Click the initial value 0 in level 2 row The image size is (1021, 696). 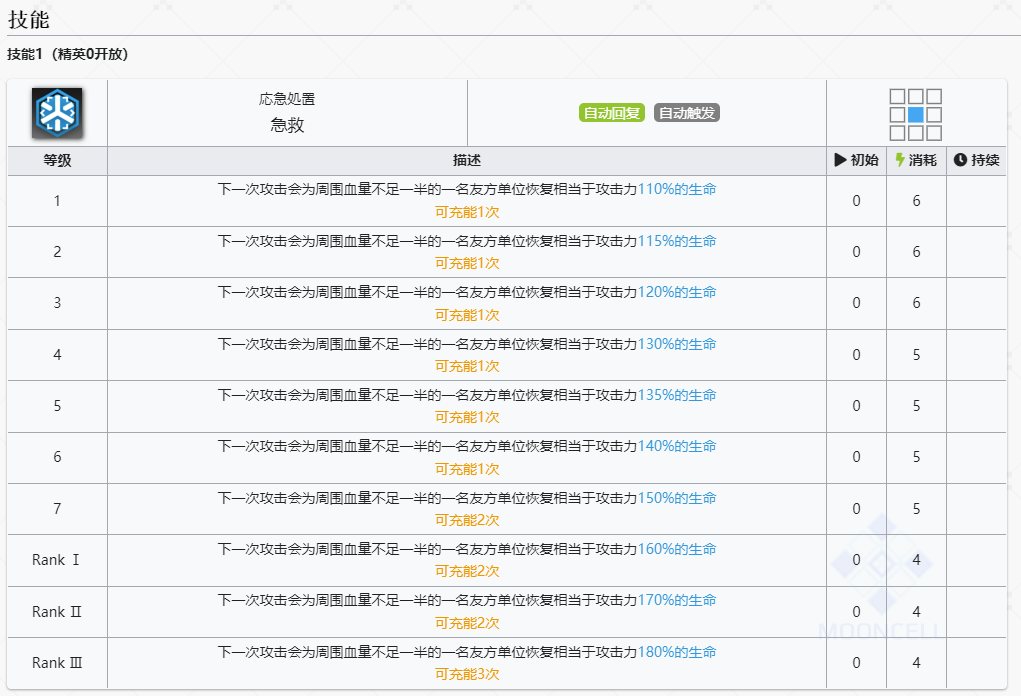[856, 252]
